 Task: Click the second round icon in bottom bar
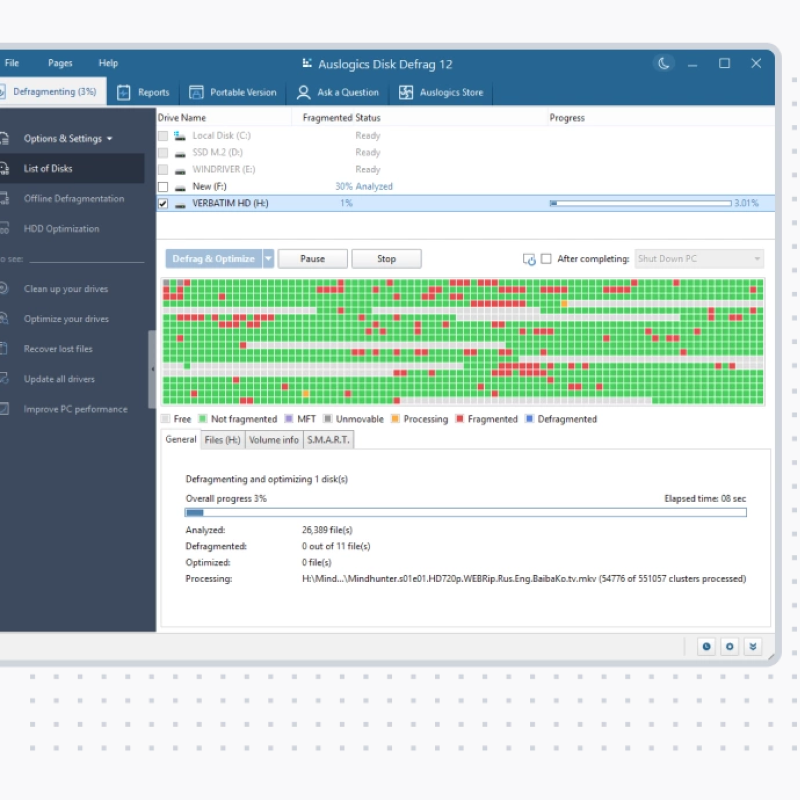[730, 646]
